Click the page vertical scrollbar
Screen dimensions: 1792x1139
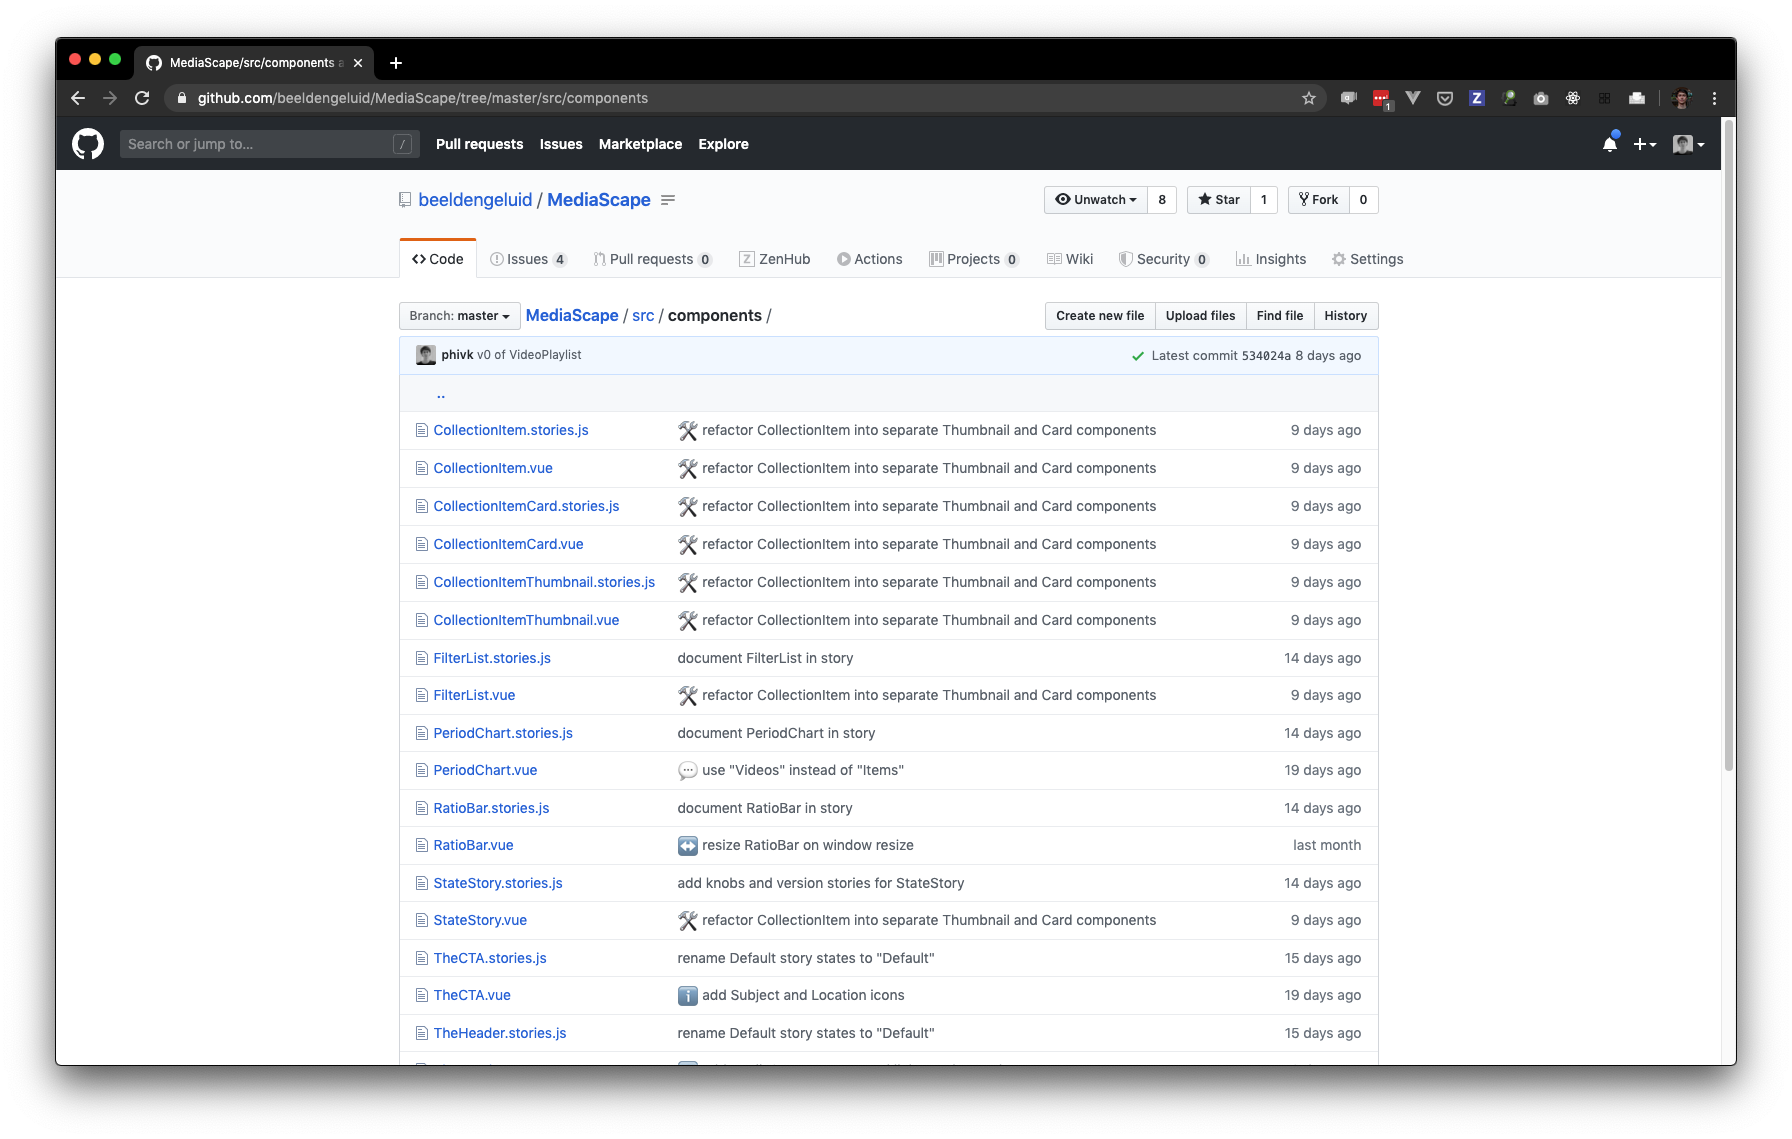(1728, 445)
